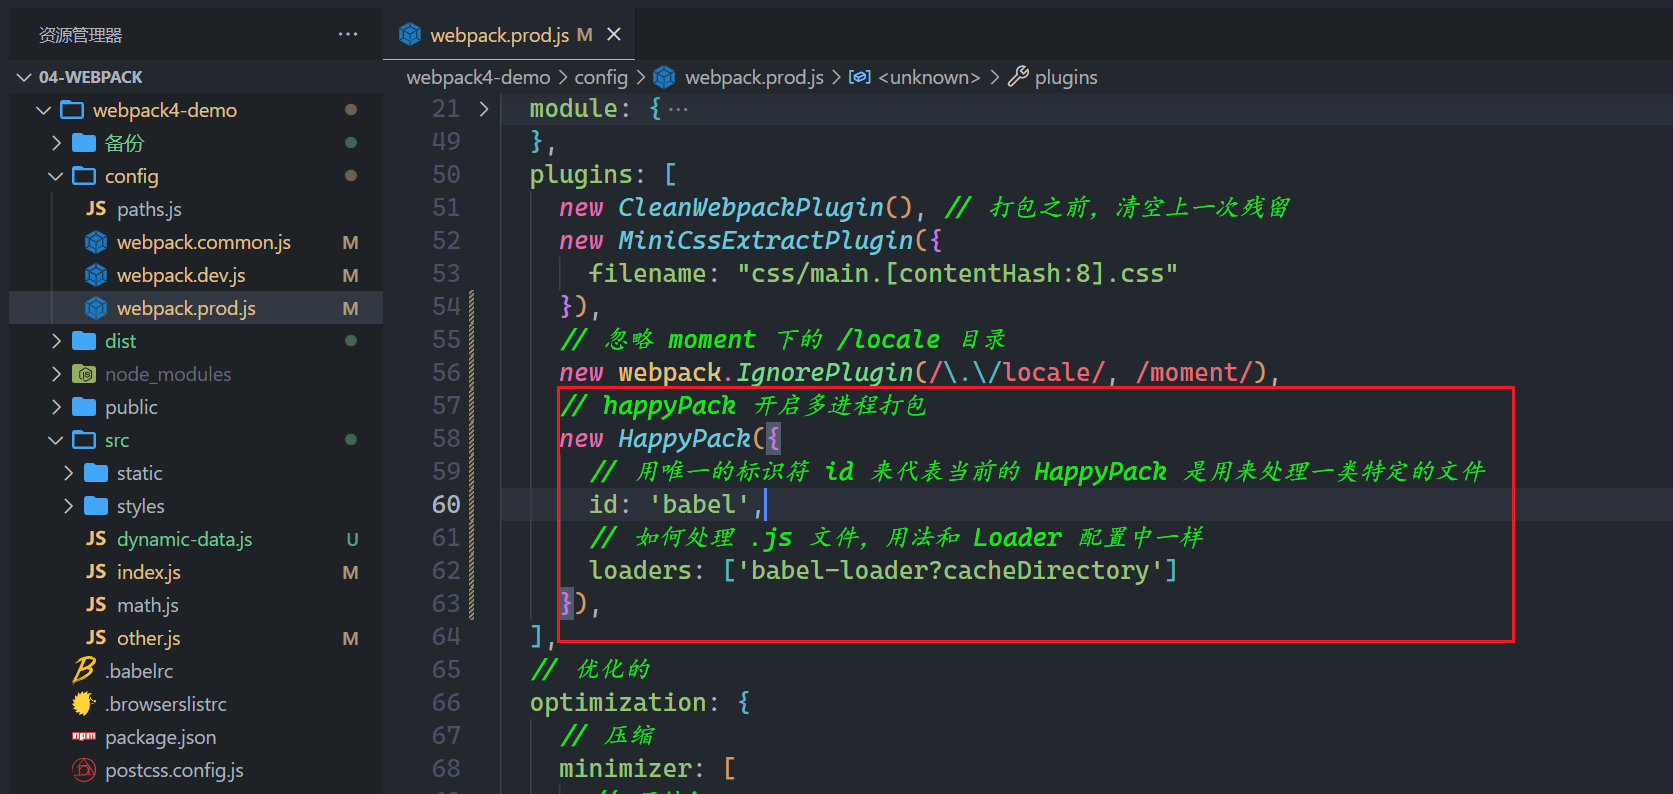The height and width of the screenshot is (794, 1673).
Task: Collapse the config folder chevron
Action: tap(56, 176)
